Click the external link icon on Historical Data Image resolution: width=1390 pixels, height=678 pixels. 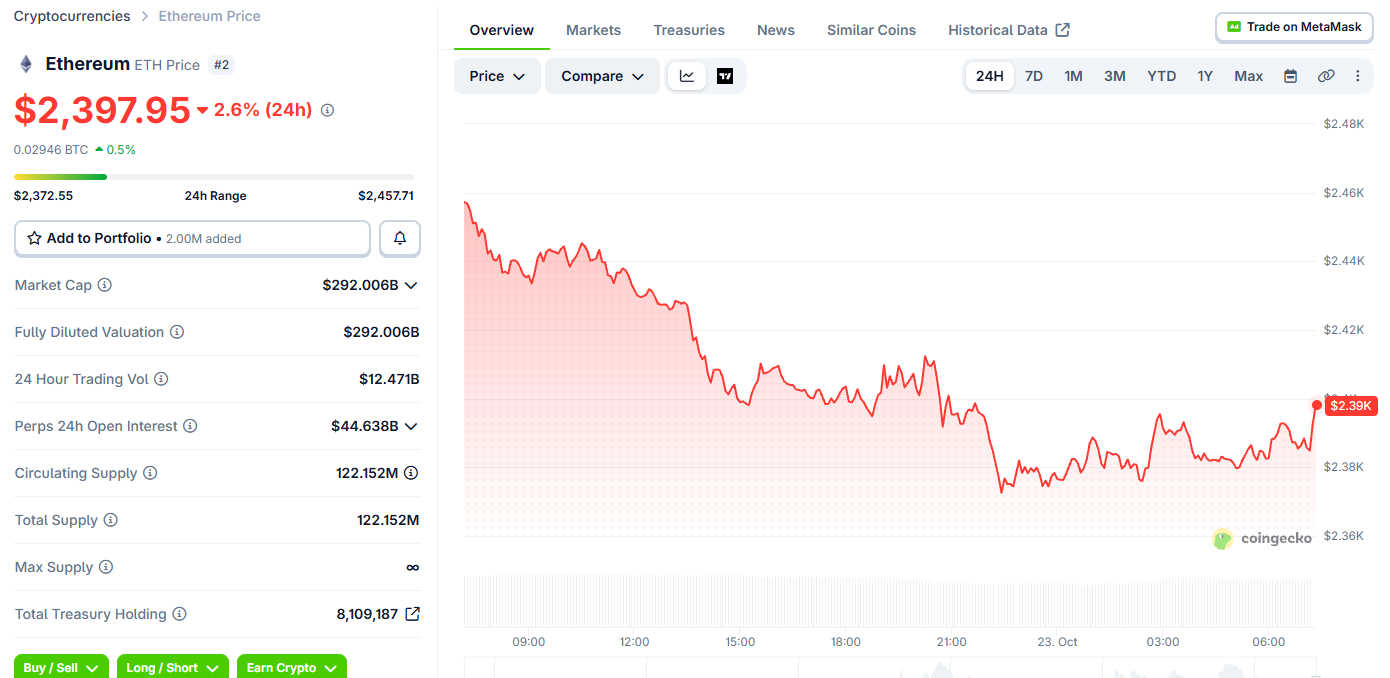1063,30
